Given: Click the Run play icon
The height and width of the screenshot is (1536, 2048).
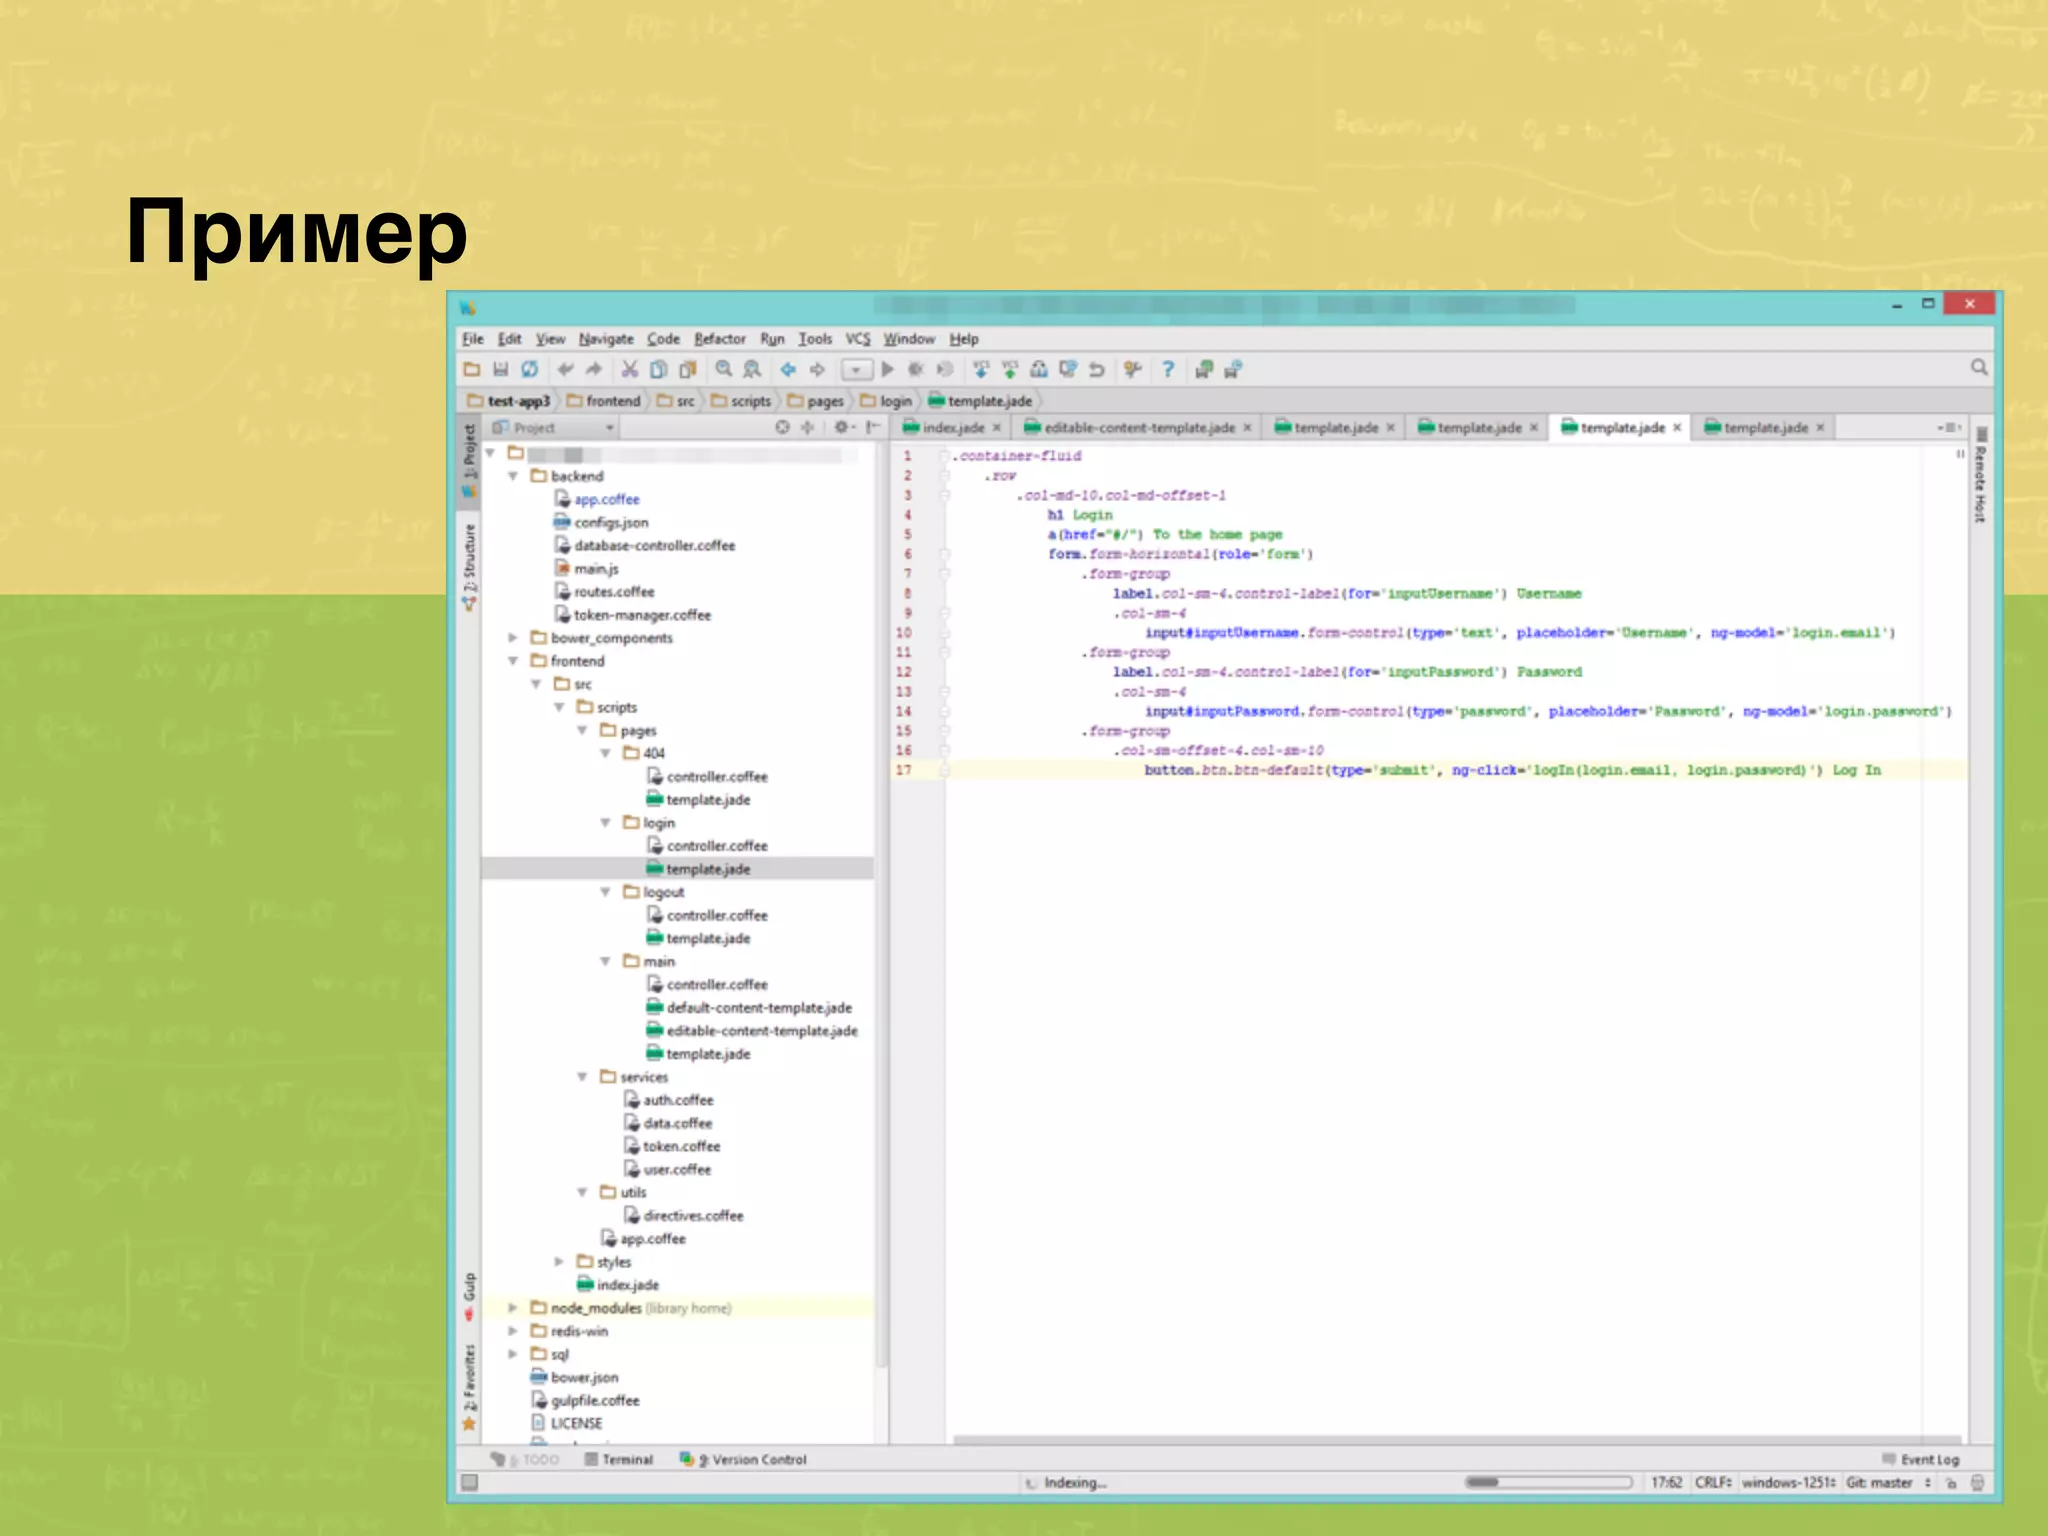Looking at the screenshot, I should coord(887,370).
